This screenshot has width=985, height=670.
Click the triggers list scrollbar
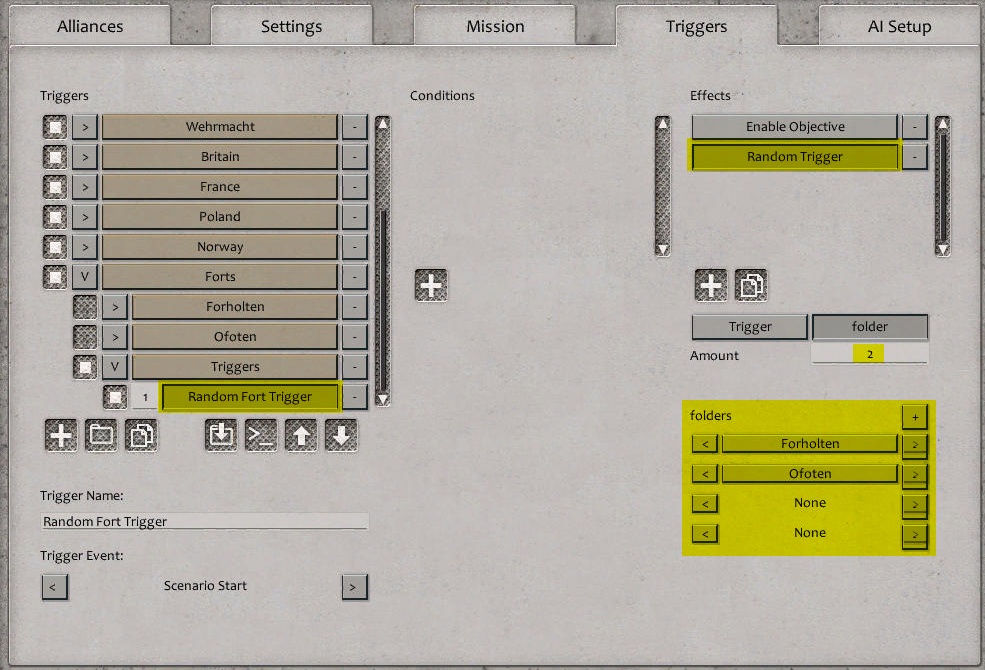click(383, 261)
